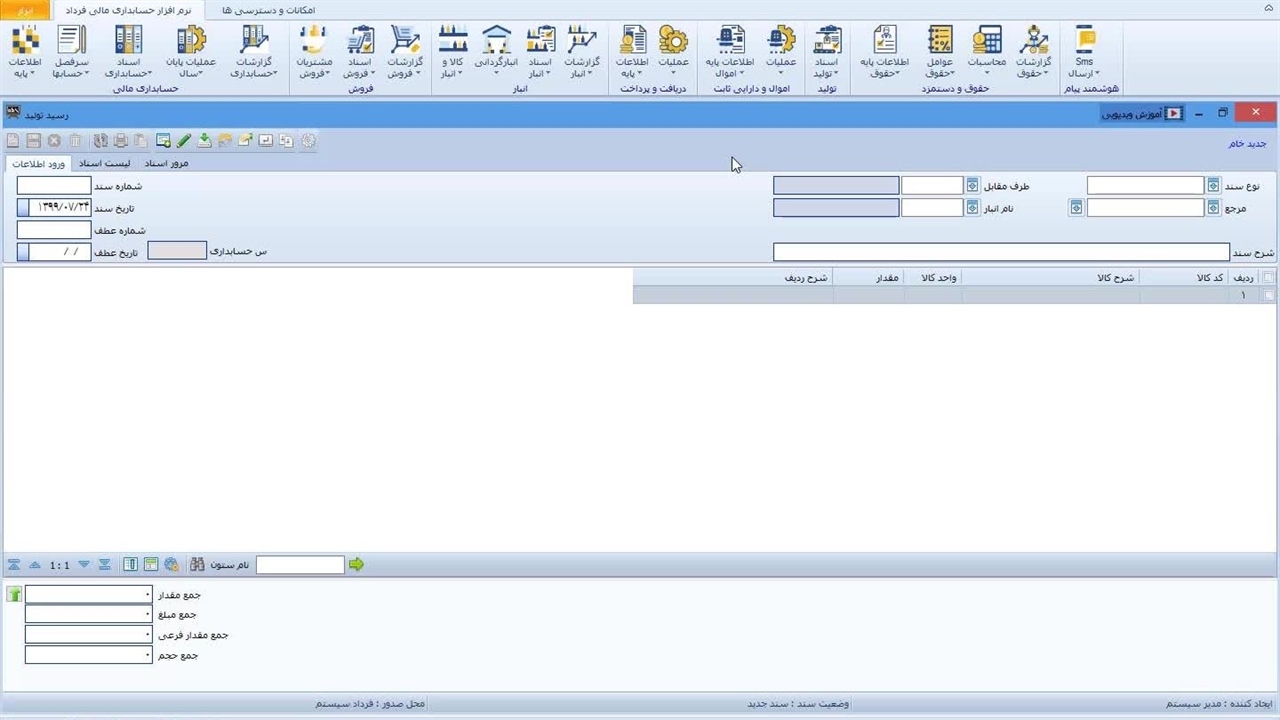1280x720 pixels.
Task: Click the green arrow next to column name field
Action: (x=356, y=565)
